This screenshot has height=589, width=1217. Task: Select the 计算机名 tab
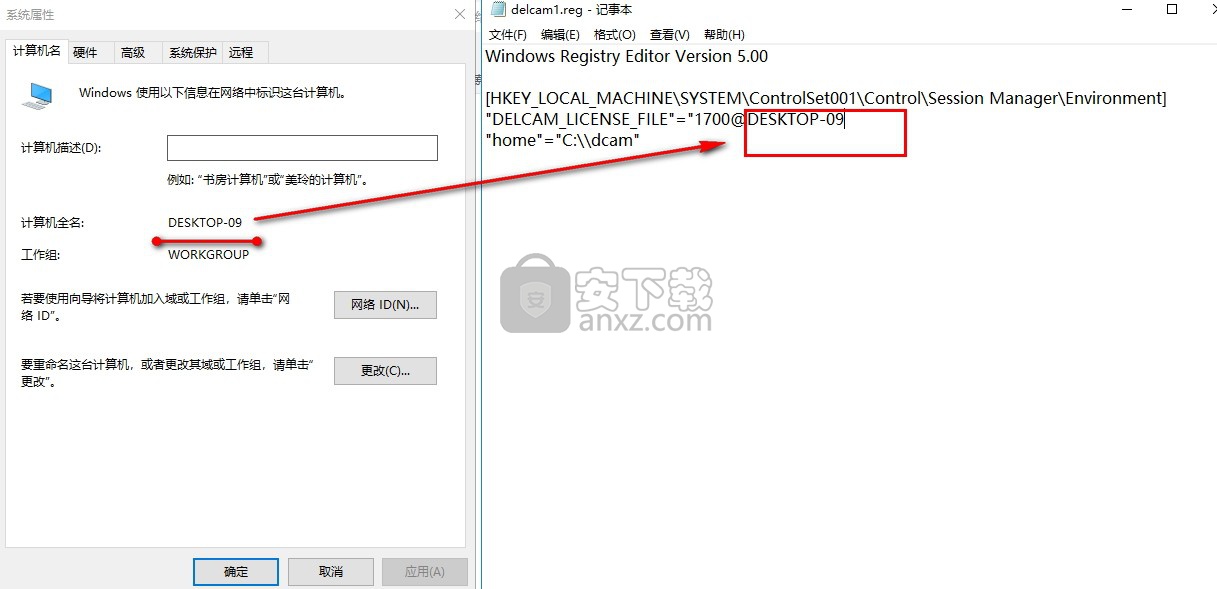(36, 51)
